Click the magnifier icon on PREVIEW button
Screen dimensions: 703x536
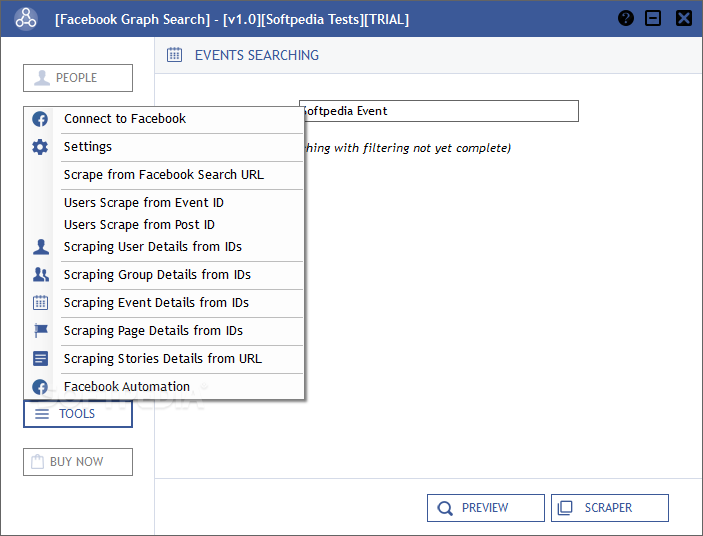(x=445, y=508)
